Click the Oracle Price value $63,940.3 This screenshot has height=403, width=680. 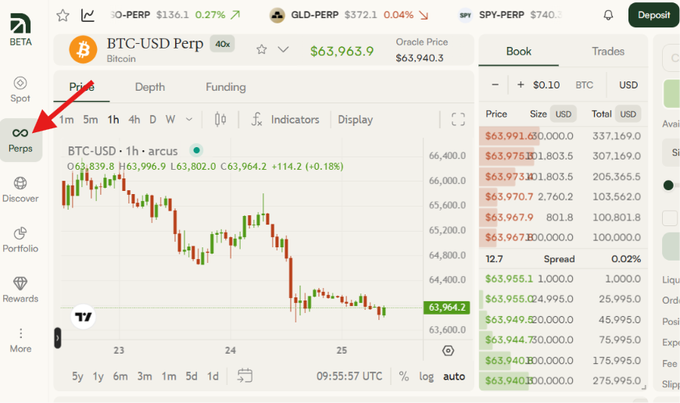(419, 58)
